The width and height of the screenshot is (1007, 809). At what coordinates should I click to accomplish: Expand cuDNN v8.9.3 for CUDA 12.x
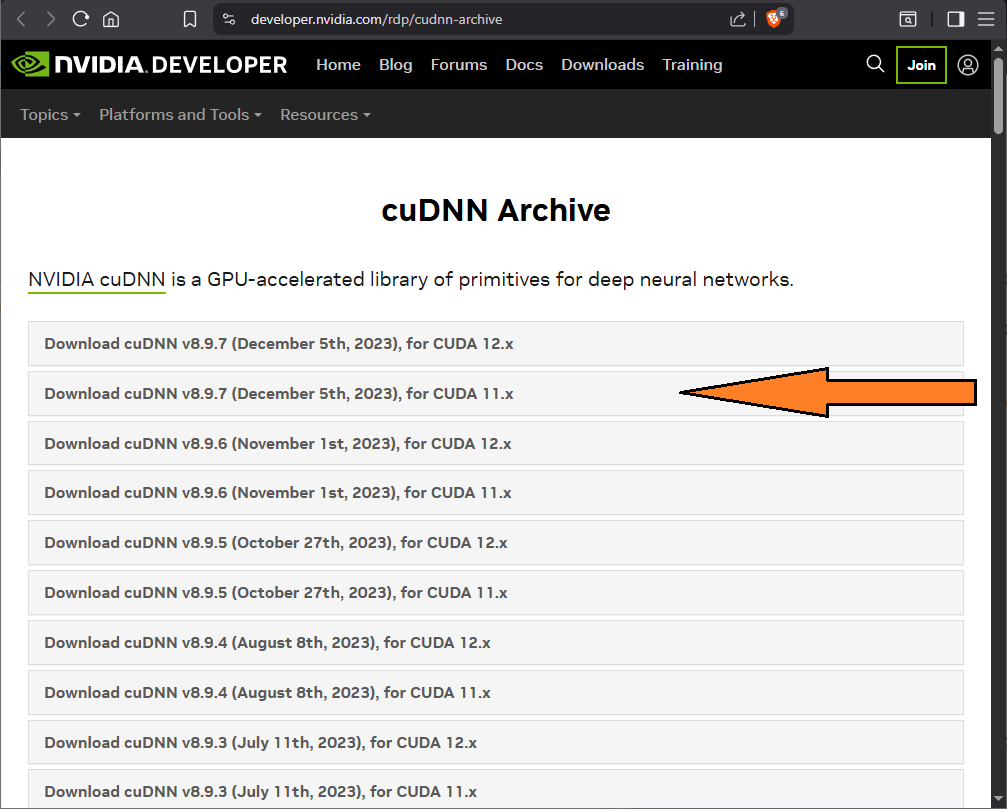tap(496, 742)
